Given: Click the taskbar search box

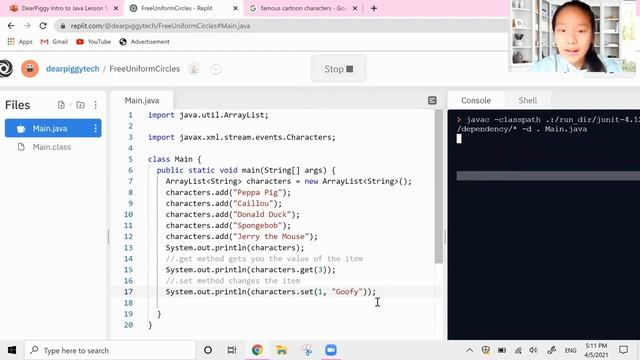Looking at the screenshot, I should [110, 350].
